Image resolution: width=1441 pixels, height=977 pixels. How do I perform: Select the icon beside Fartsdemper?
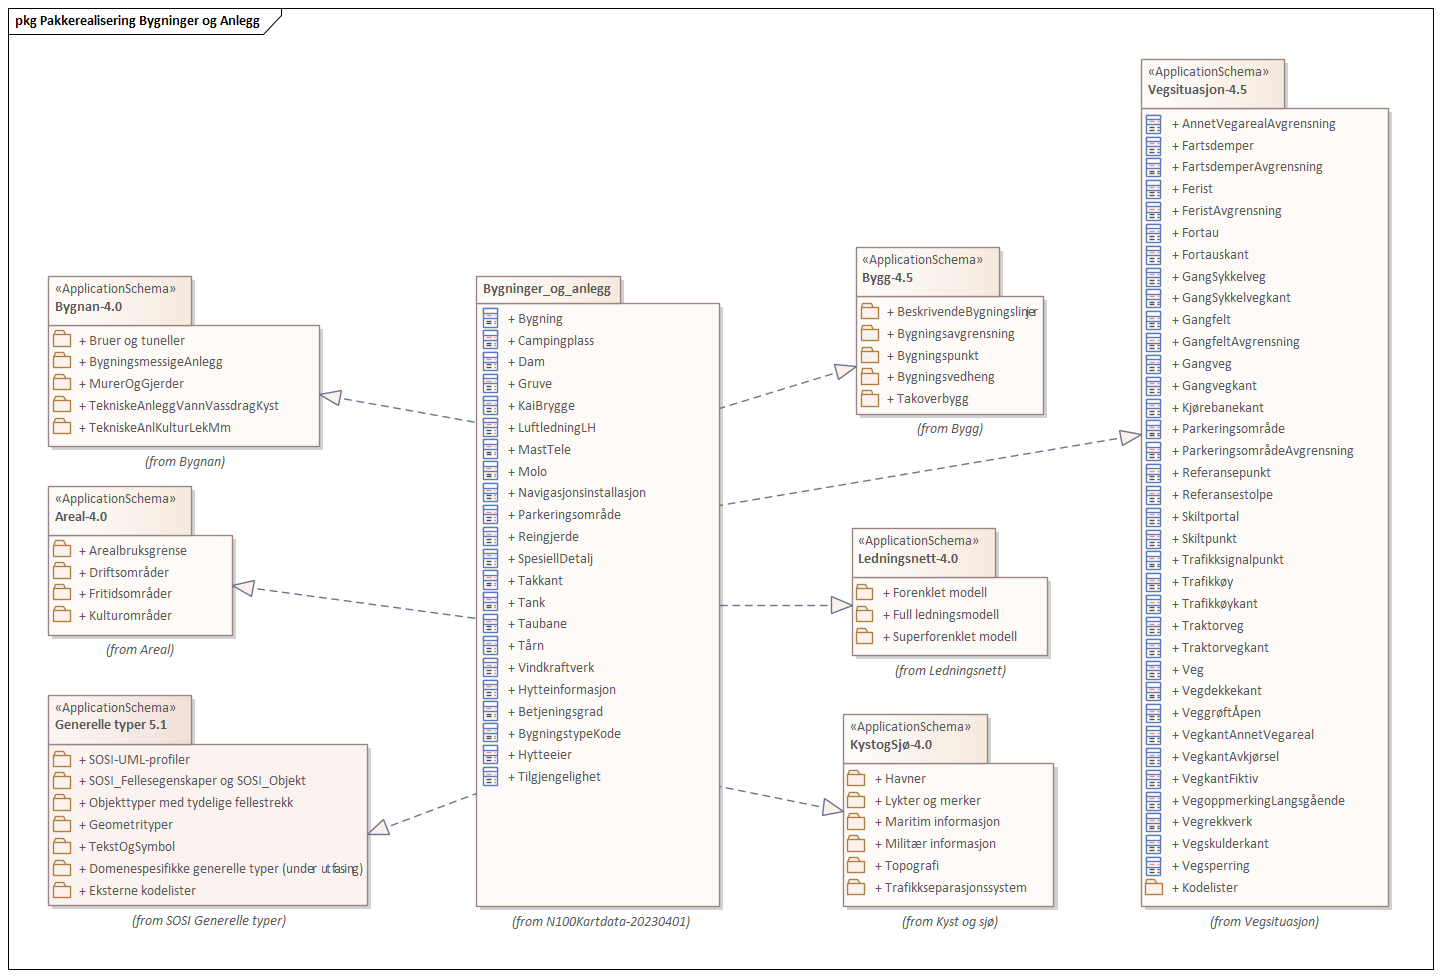click(x=1154, y=145)
